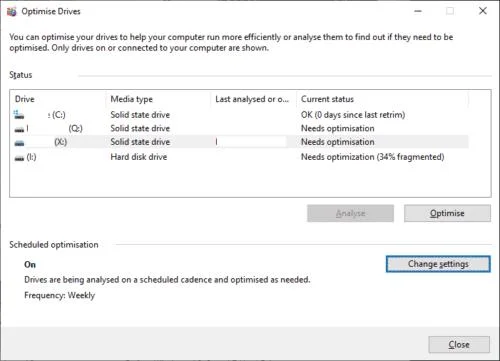Select the I: hard disk drive icon
This screenshot has width=500, height=361.
[19, 158]
